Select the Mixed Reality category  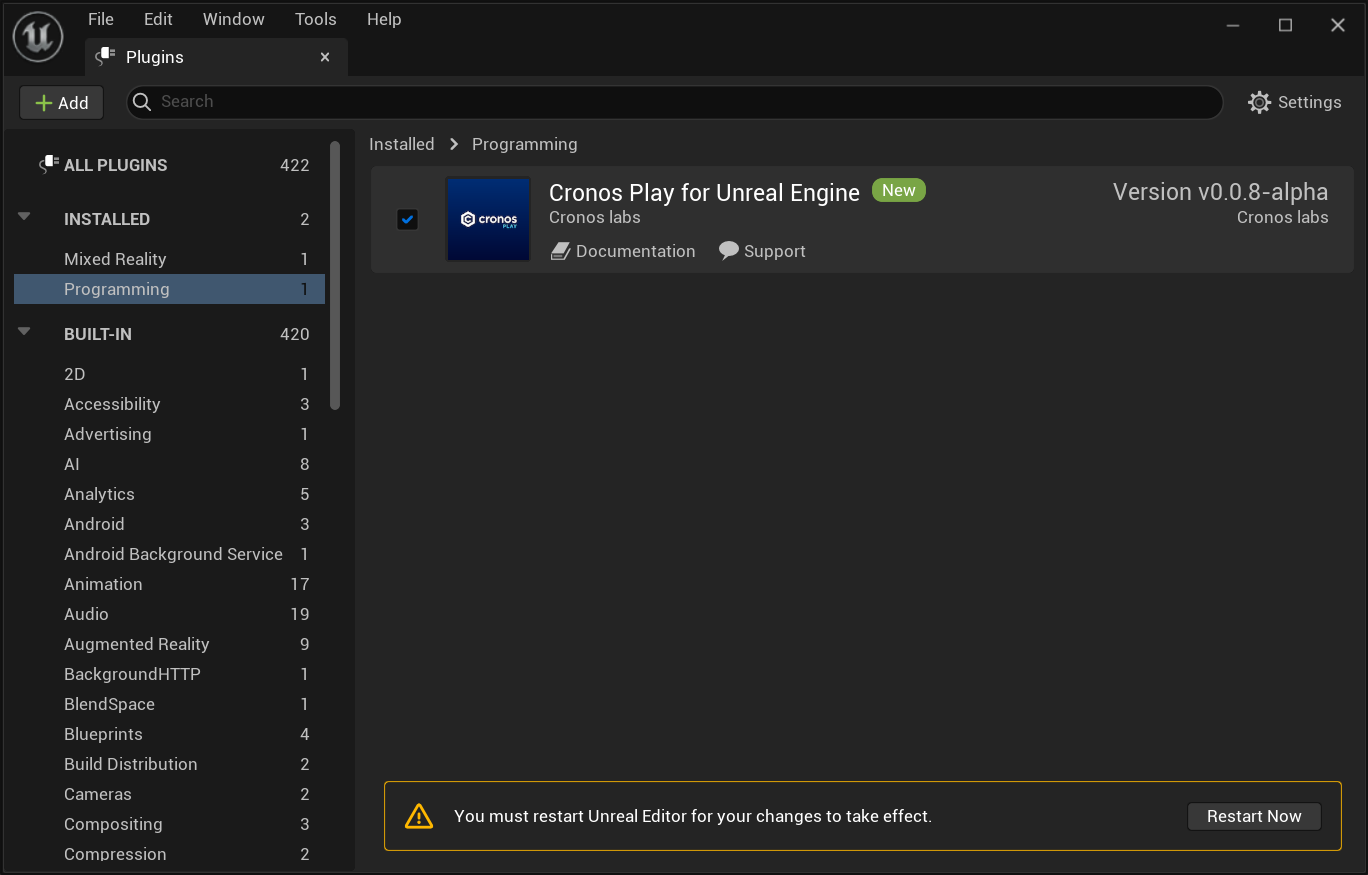pos(115,259)
